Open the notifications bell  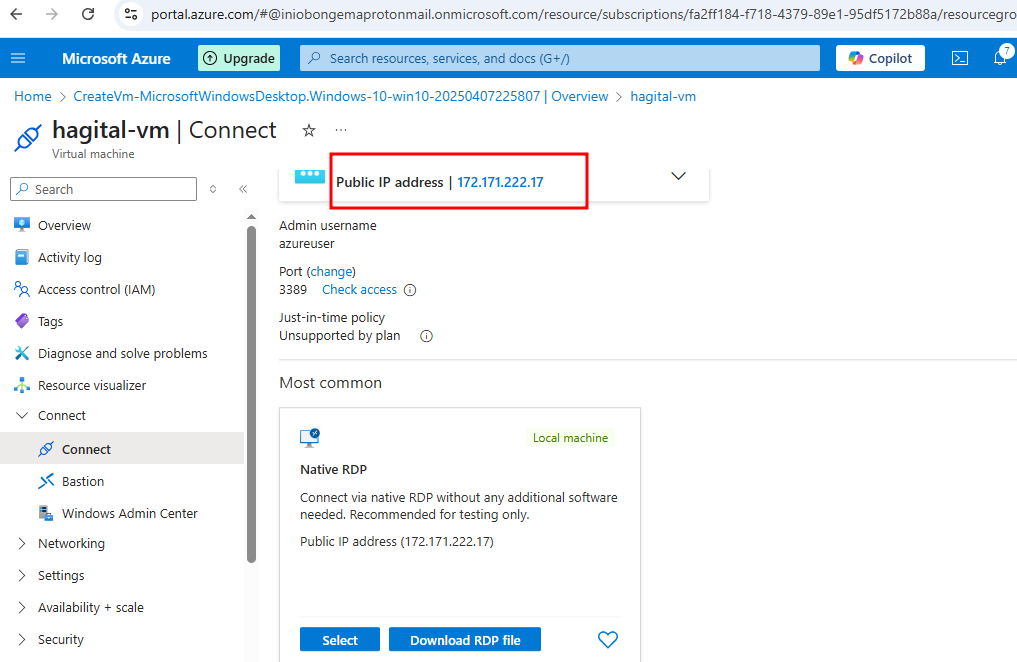pyautogui.click(x=1000, y=58)
